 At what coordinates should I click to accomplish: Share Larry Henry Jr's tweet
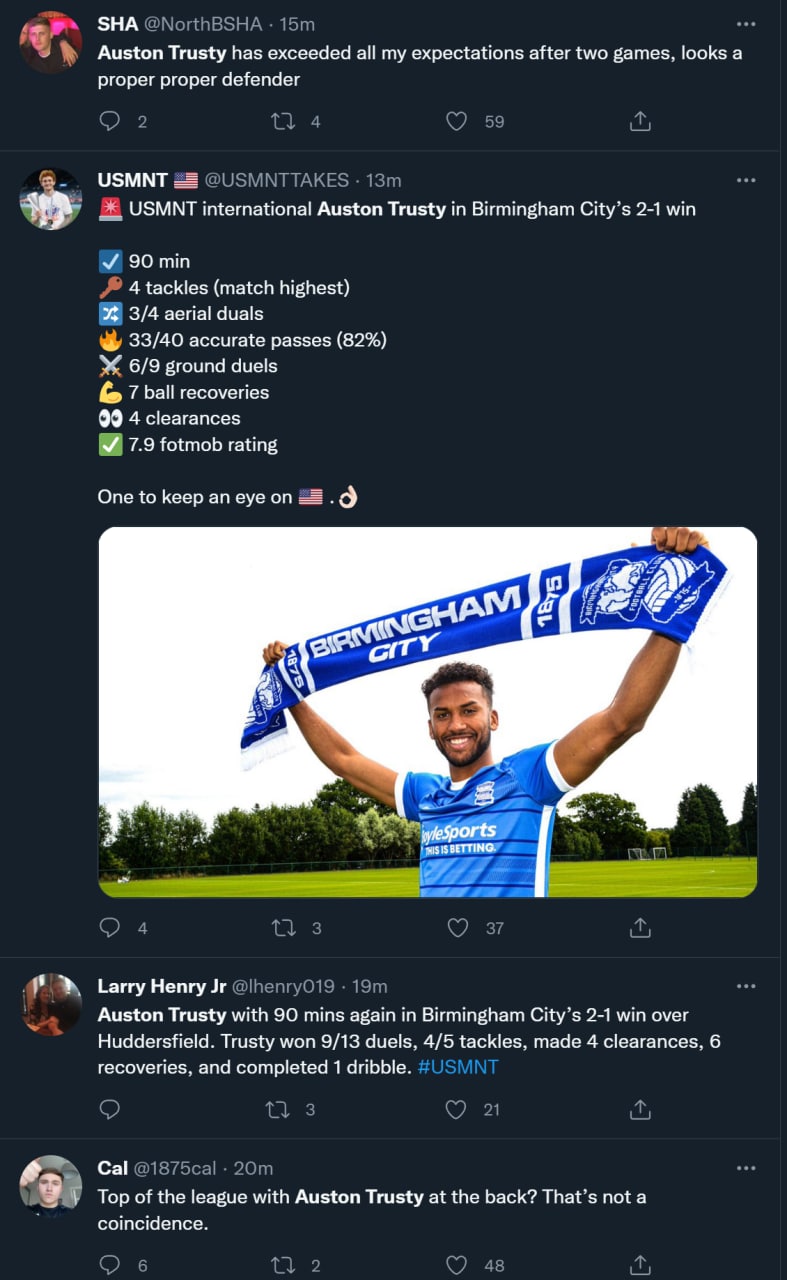pyautogui.click(x=640, y=1109)
